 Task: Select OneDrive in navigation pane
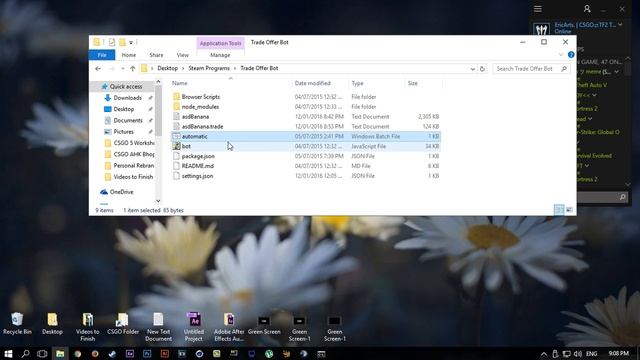point(122,192)
